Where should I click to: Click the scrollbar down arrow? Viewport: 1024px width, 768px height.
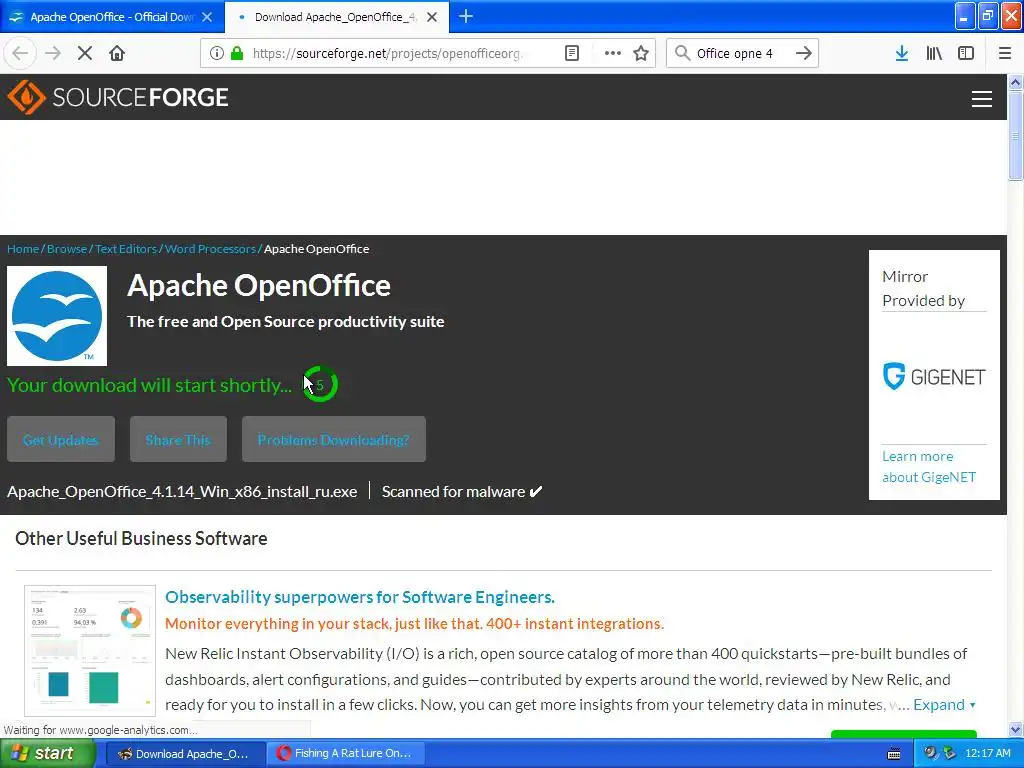coord(1016,729)
